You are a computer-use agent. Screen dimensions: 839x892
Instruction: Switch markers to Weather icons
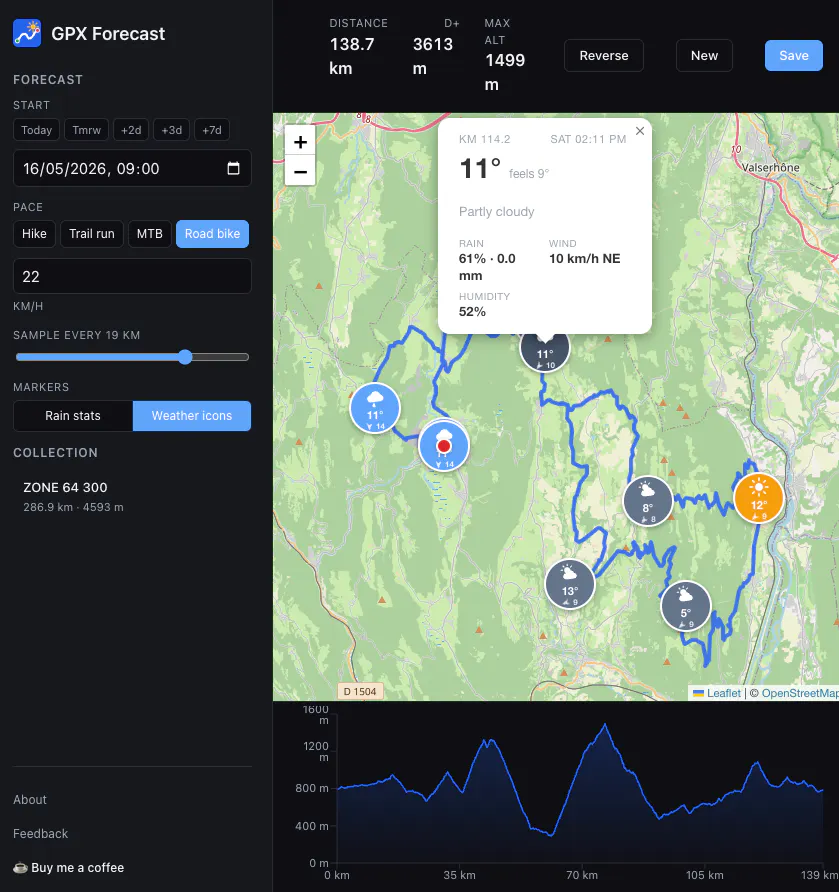192,416
